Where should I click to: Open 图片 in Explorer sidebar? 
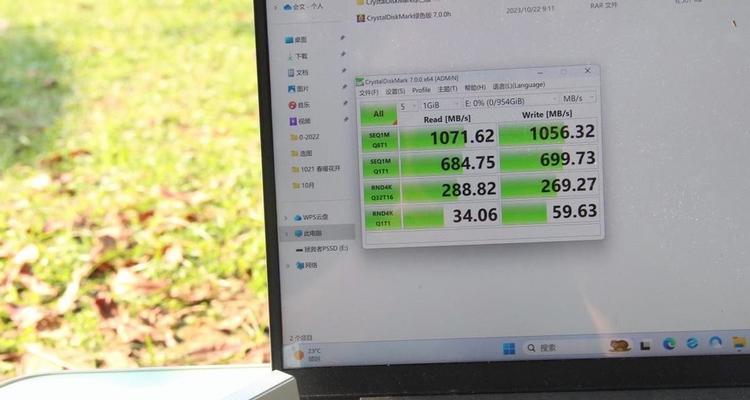point(299,89)
